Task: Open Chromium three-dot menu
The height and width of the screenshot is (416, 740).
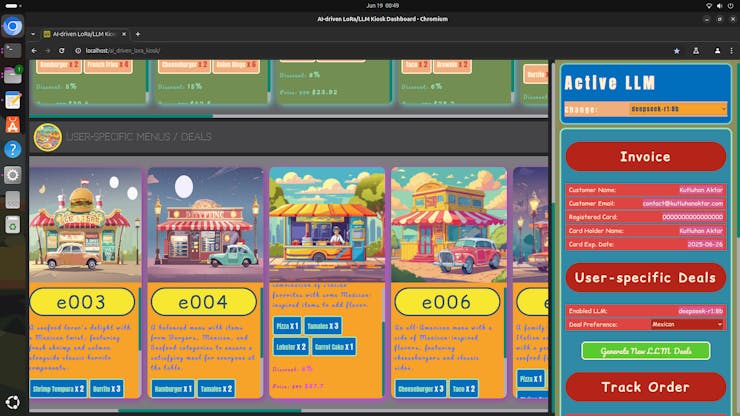Action: pyautogui.click(x=732, y=51)
